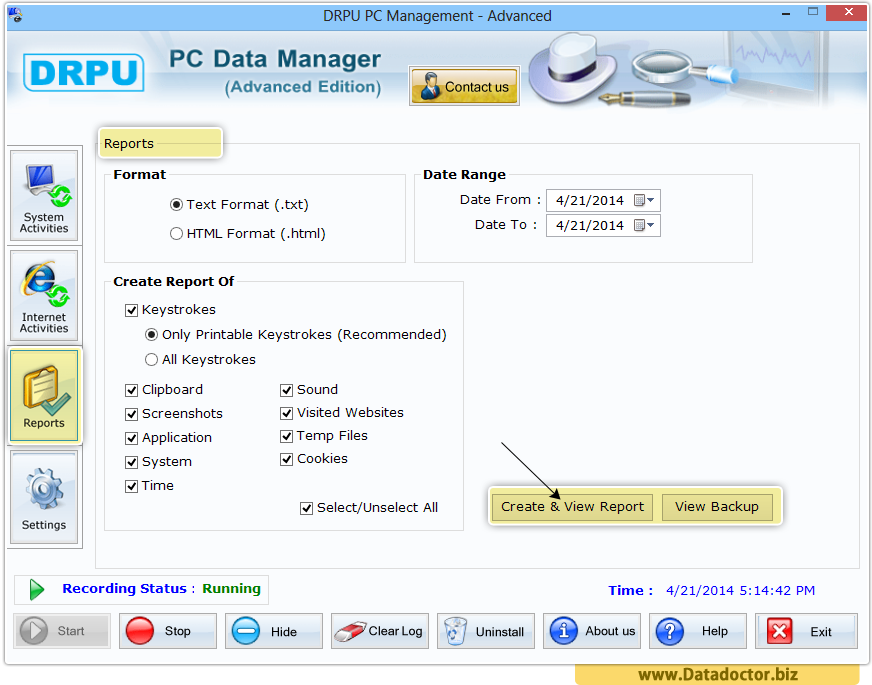Click the green recording status play icon

pyautogui.click(x=37, y=589)
